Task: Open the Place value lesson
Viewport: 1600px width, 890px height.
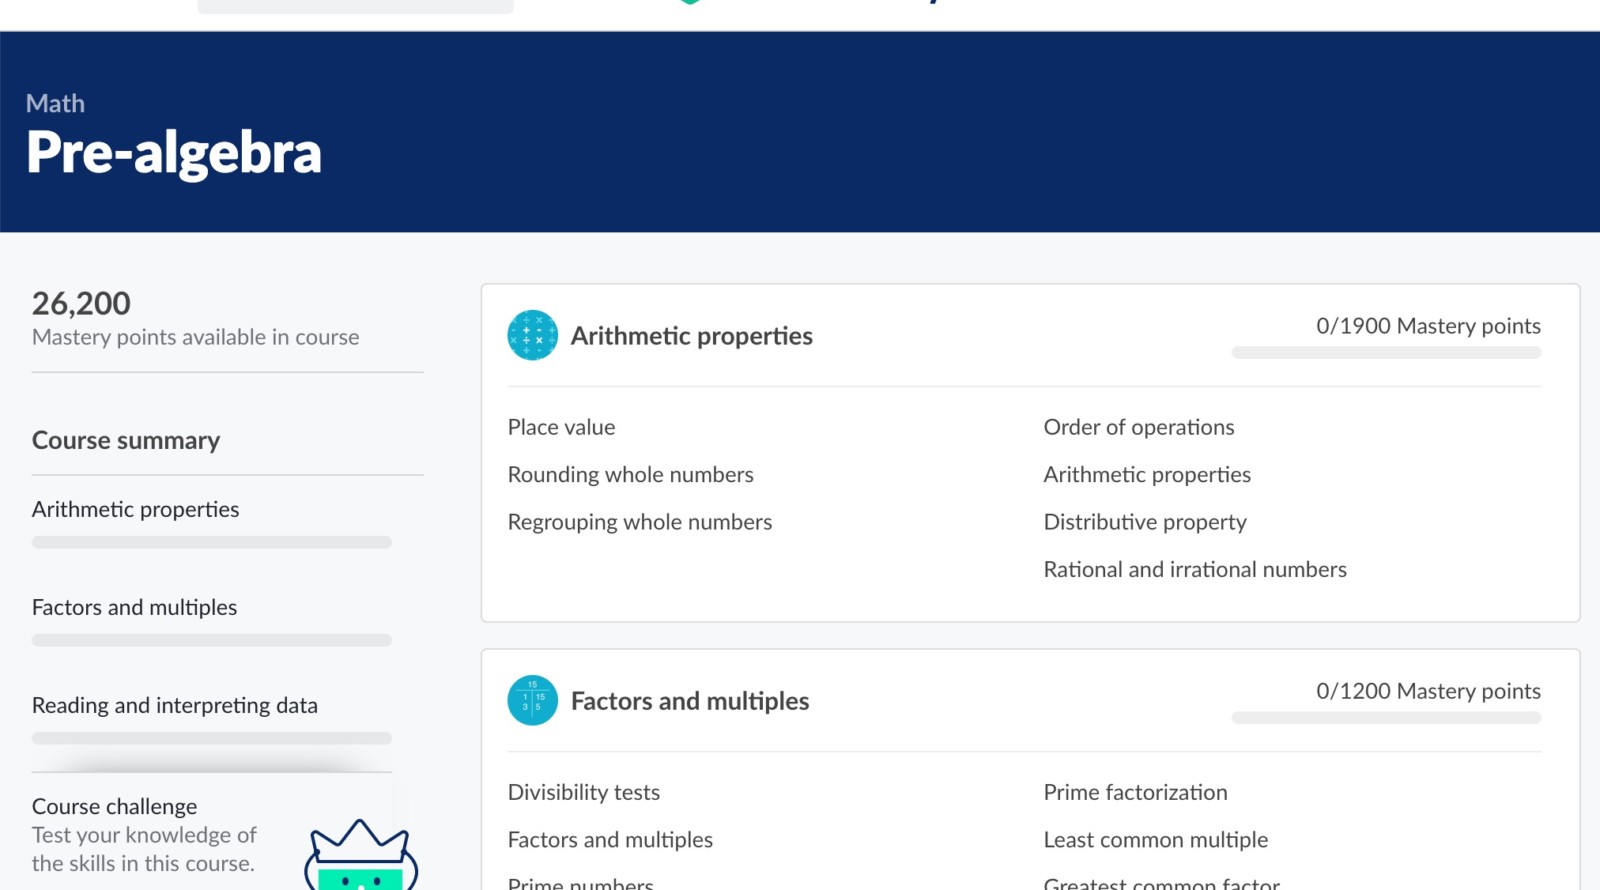Action: pyautogui.click(x=561, y=427)
